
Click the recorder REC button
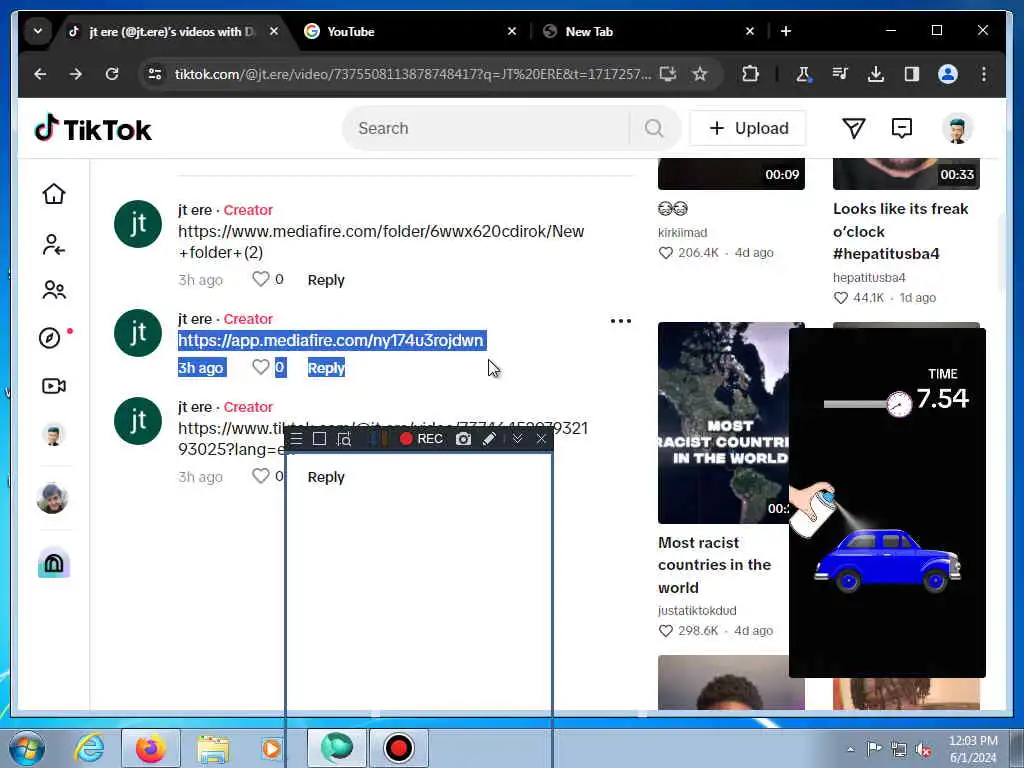point(421,439)
